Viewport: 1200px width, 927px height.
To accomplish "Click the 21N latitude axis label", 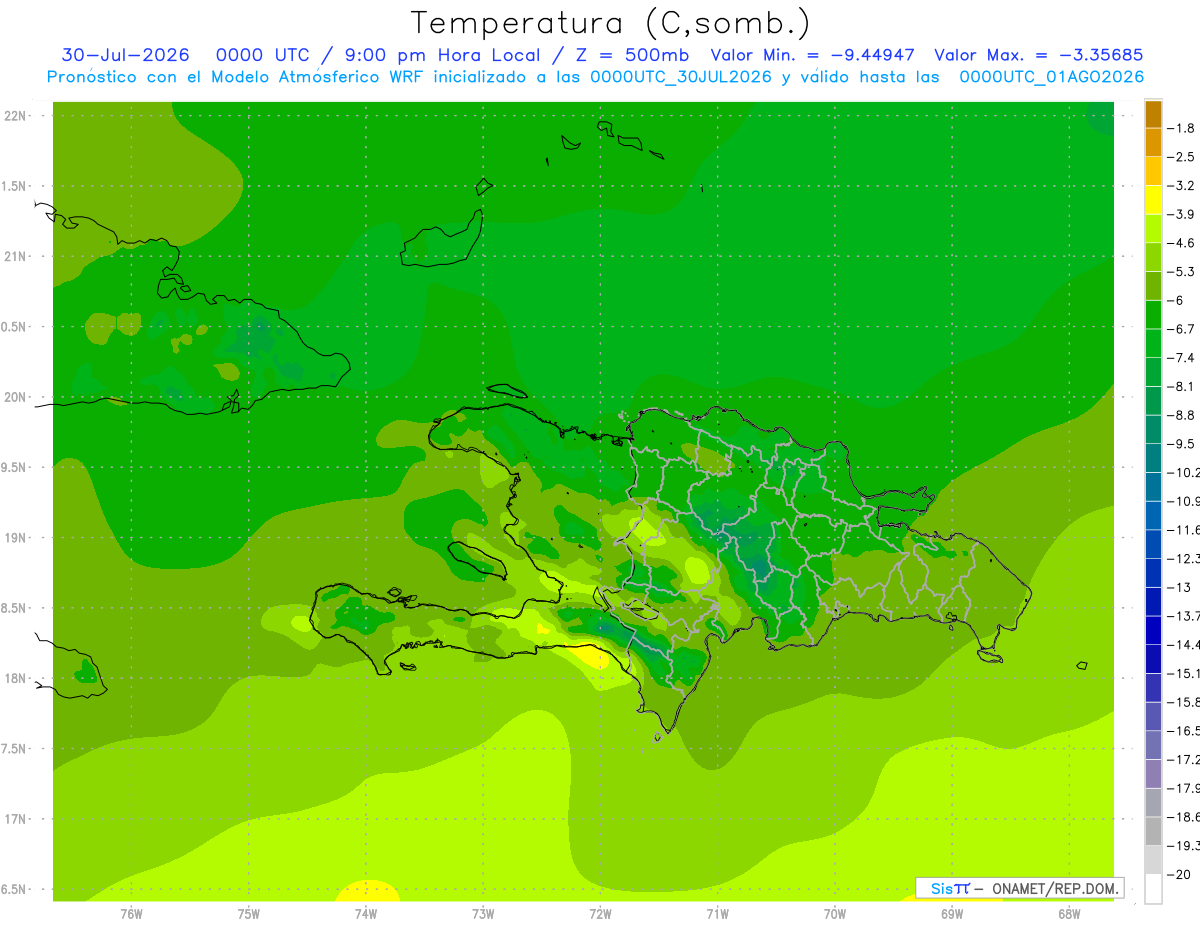I will pyautogui.click(x=15, y=256).
